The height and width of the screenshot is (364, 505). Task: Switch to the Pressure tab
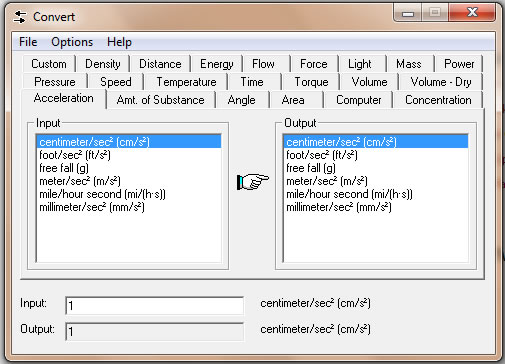pyautogui.click(x=55, y=82)
